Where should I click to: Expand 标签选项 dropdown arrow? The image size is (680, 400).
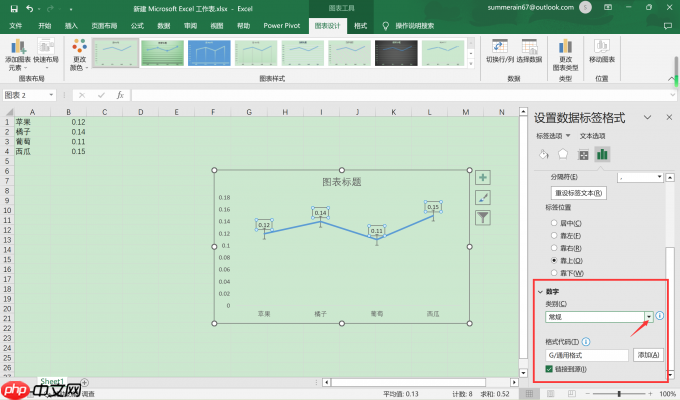coord(568,136)
